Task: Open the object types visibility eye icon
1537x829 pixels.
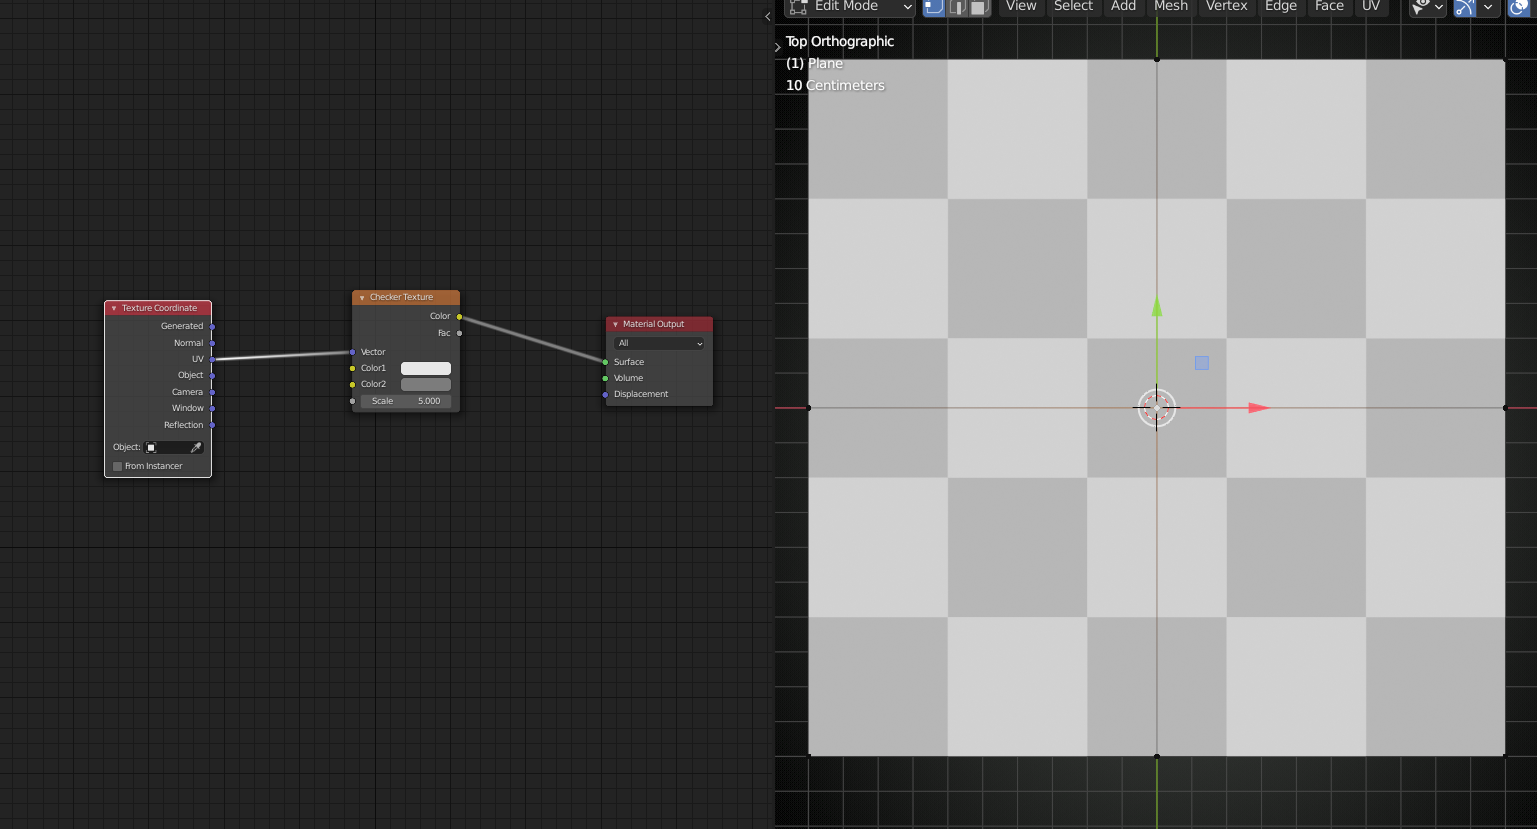Action: 1422,8
